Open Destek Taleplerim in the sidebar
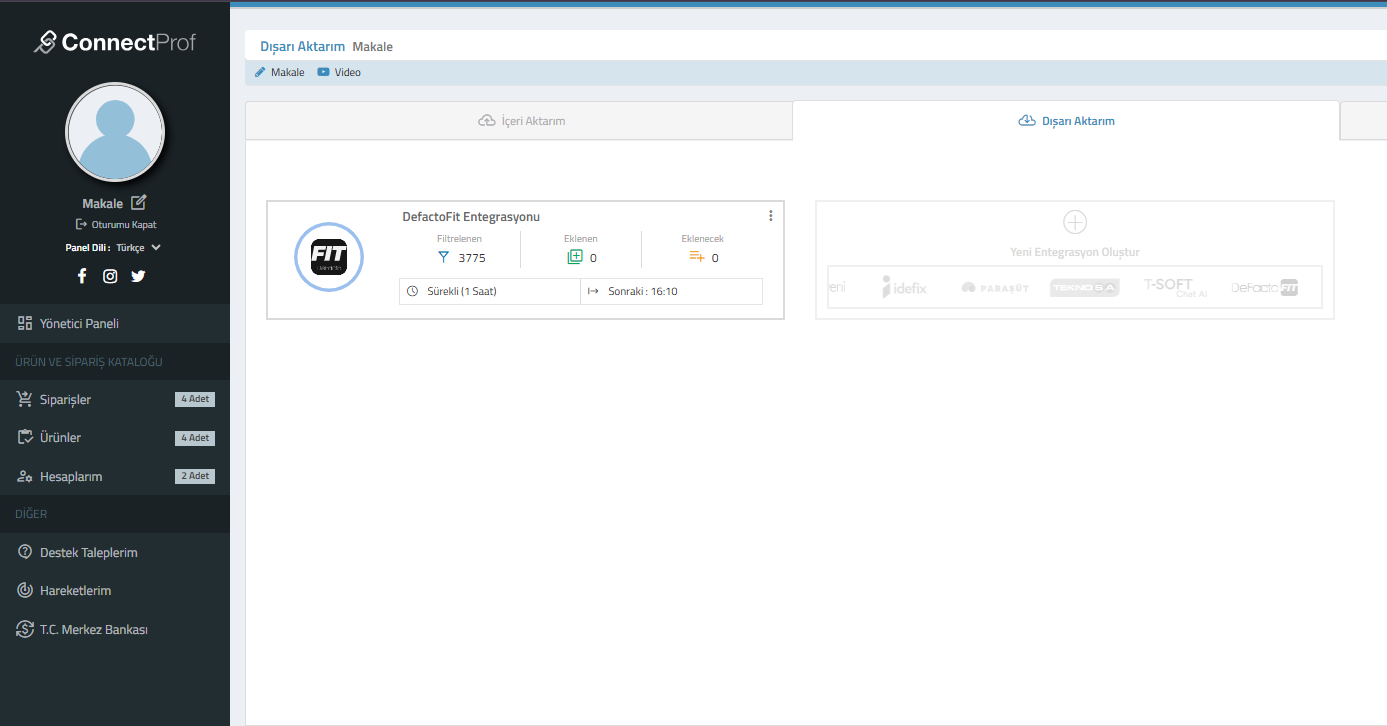The width and height of the screenshot is (1387, 726). tap(88, 553)
